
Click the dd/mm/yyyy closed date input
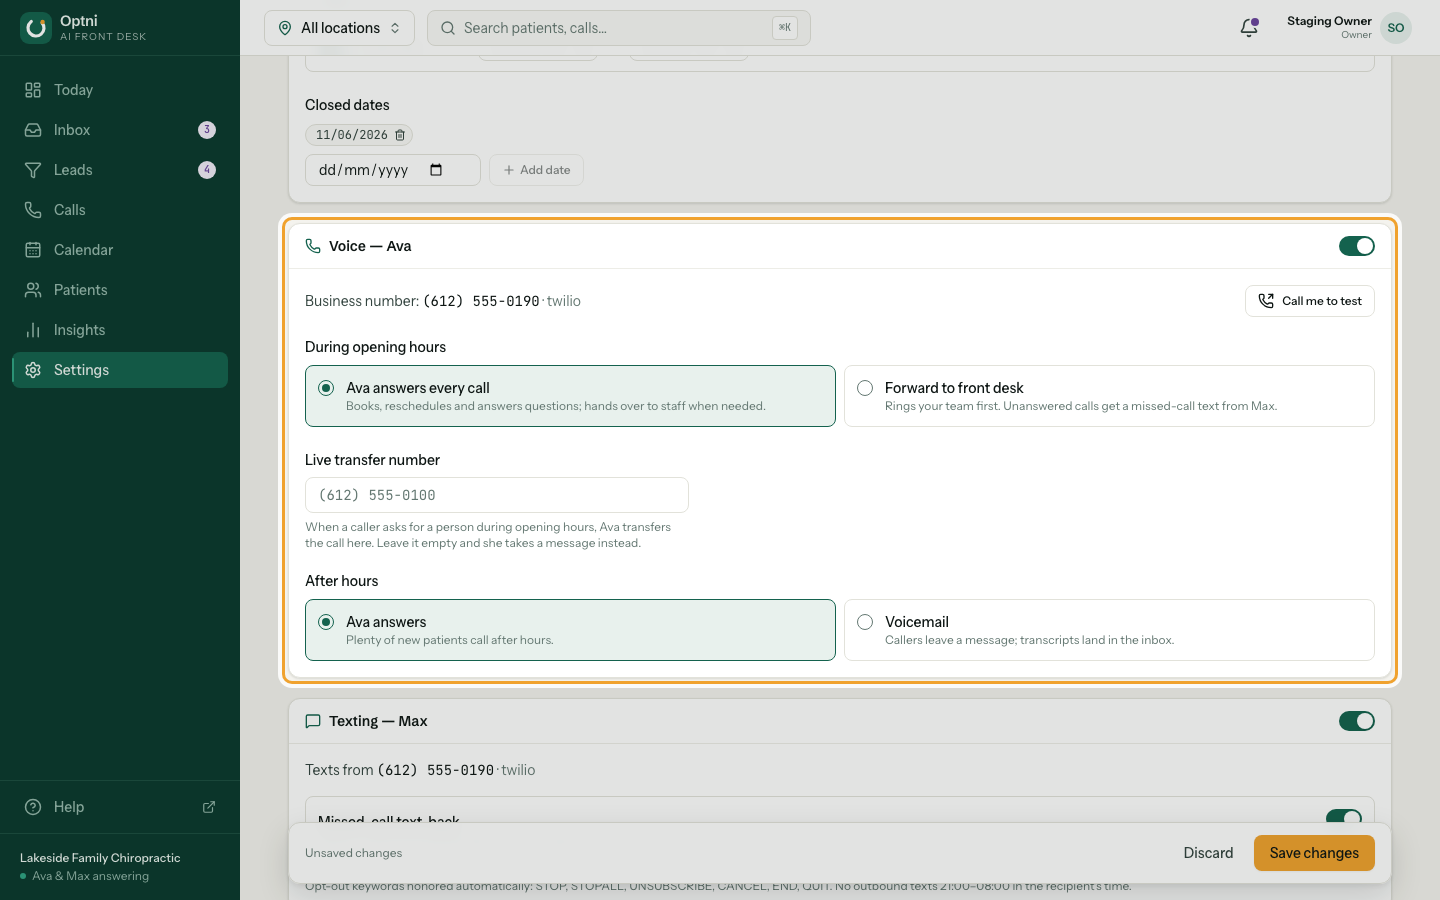(393, 170)
